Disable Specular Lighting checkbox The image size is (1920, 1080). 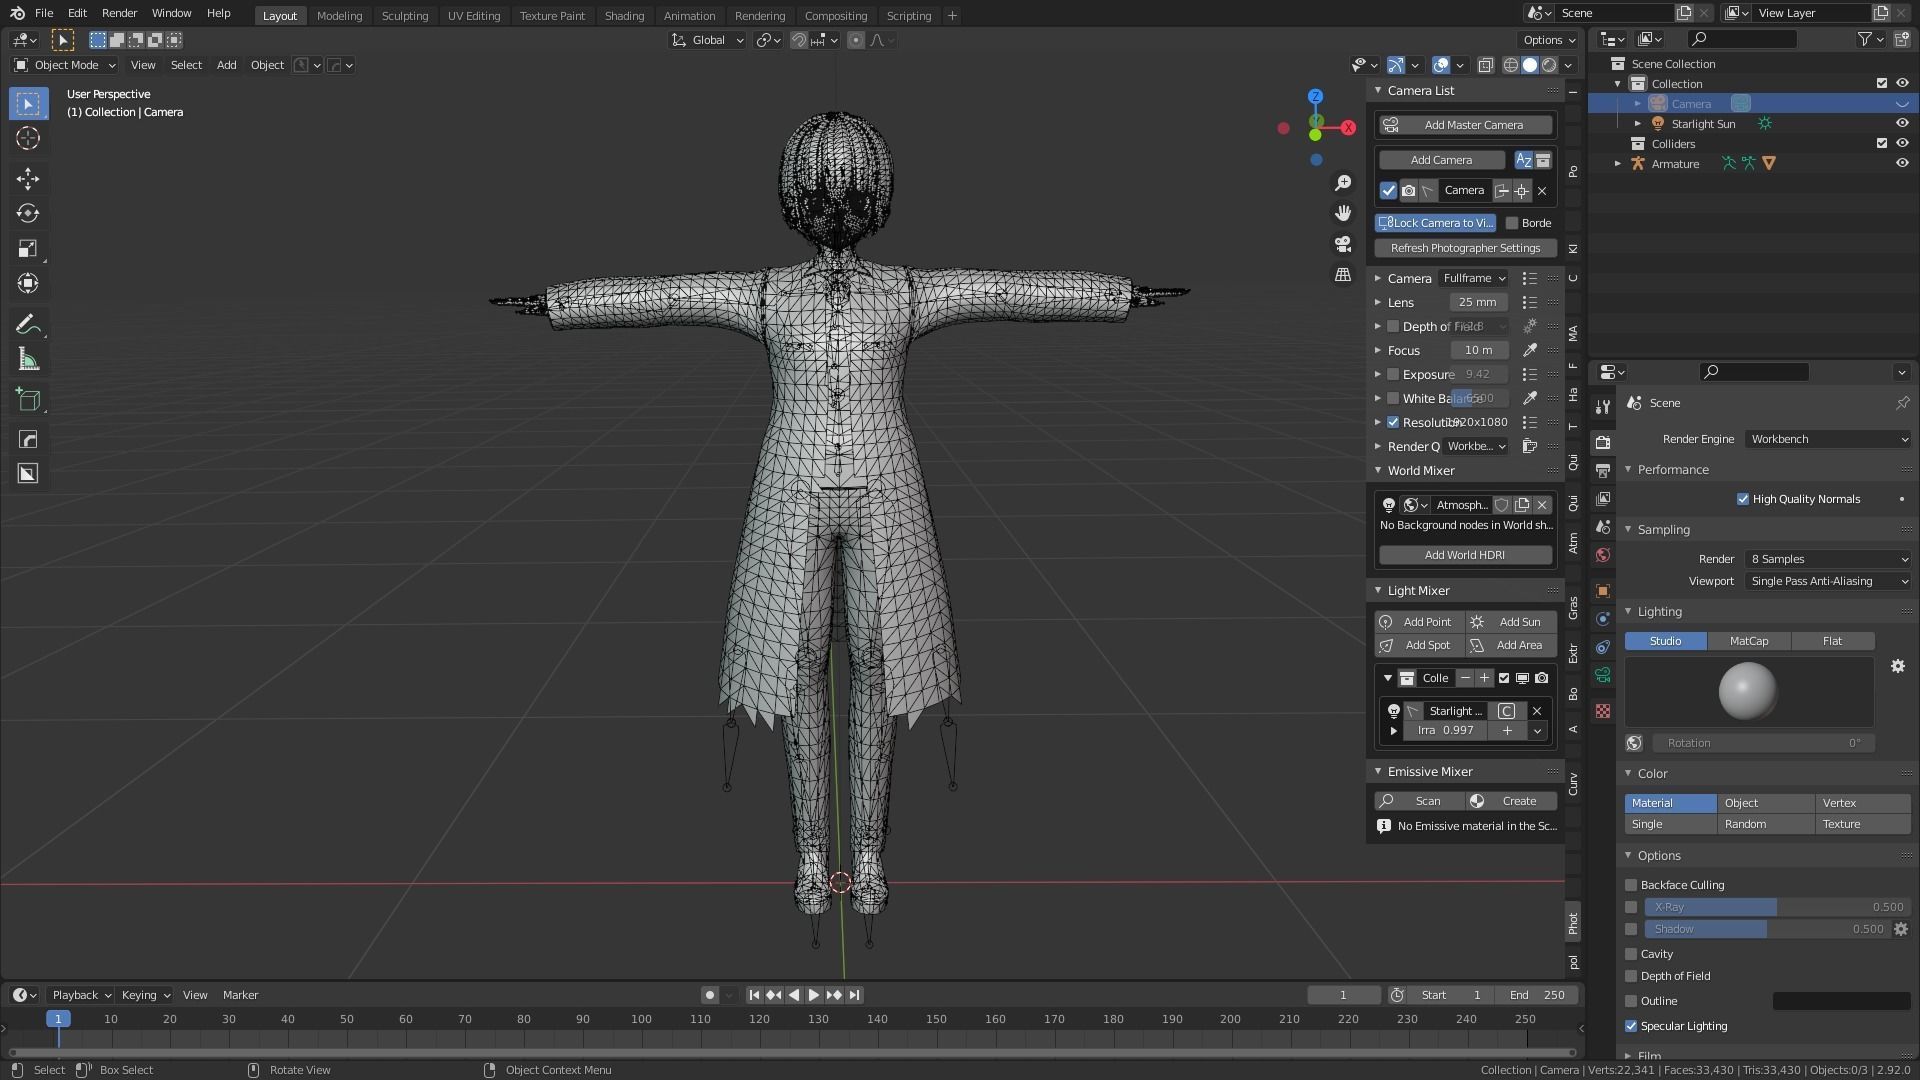(1631, 1026)
